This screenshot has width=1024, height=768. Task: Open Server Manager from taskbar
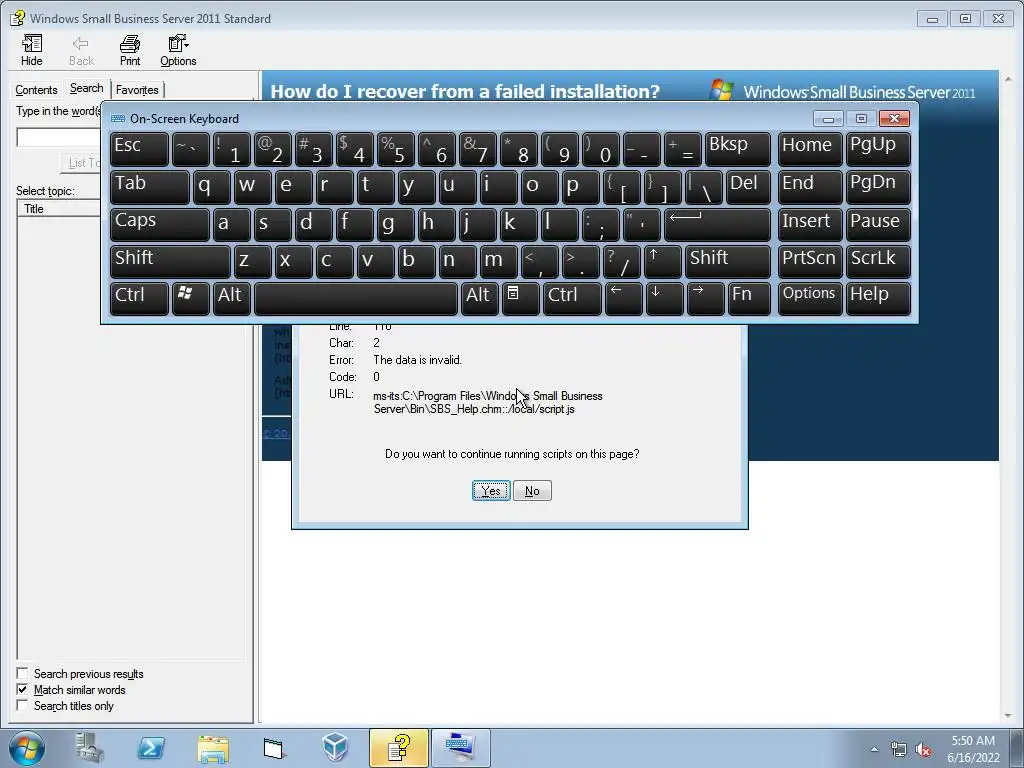coord(89,748)
